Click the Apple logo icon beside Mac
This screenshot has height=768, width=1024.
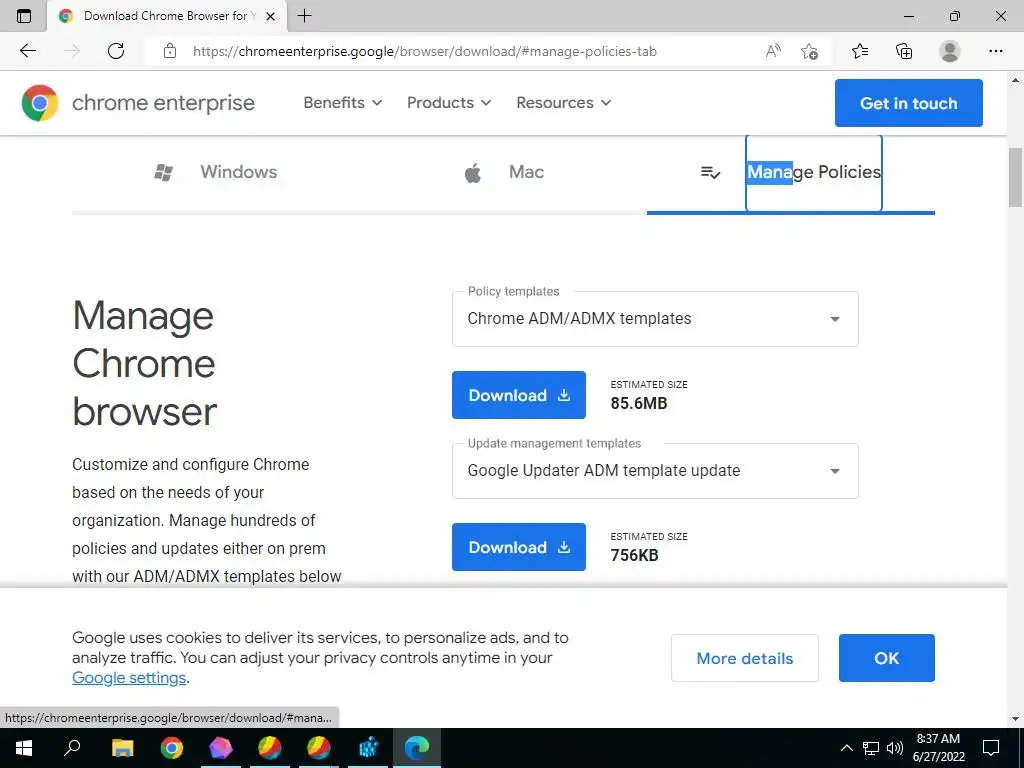point(473,173)
